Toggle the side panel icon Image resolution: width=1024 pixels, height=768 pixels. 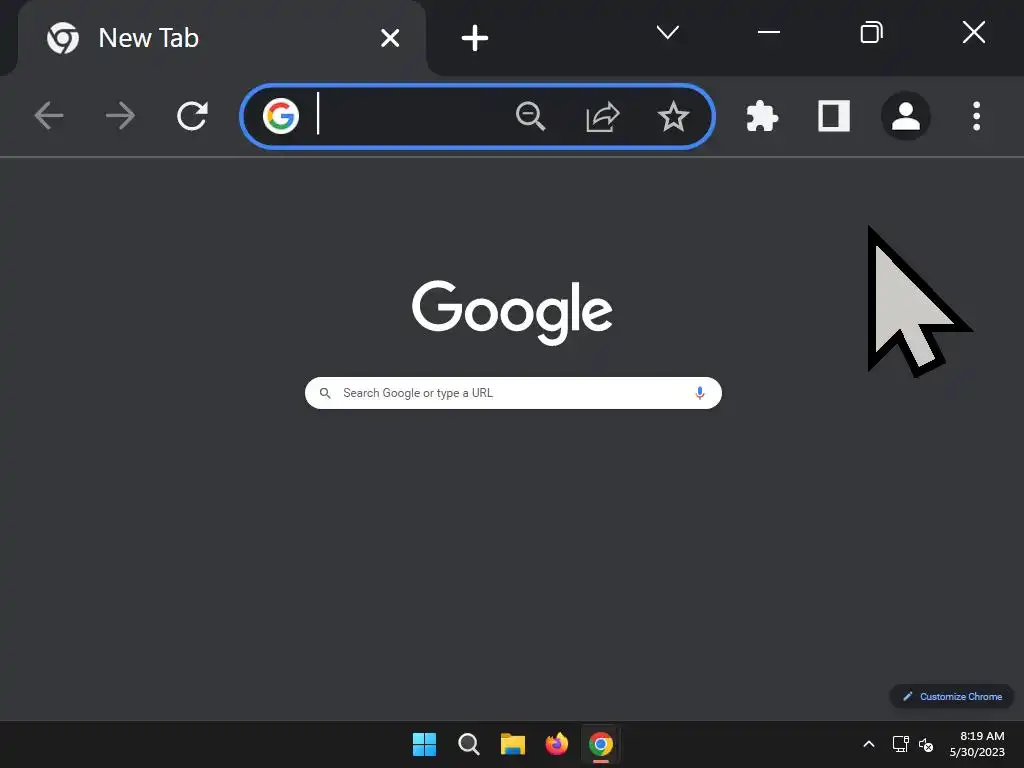point(834,116)
